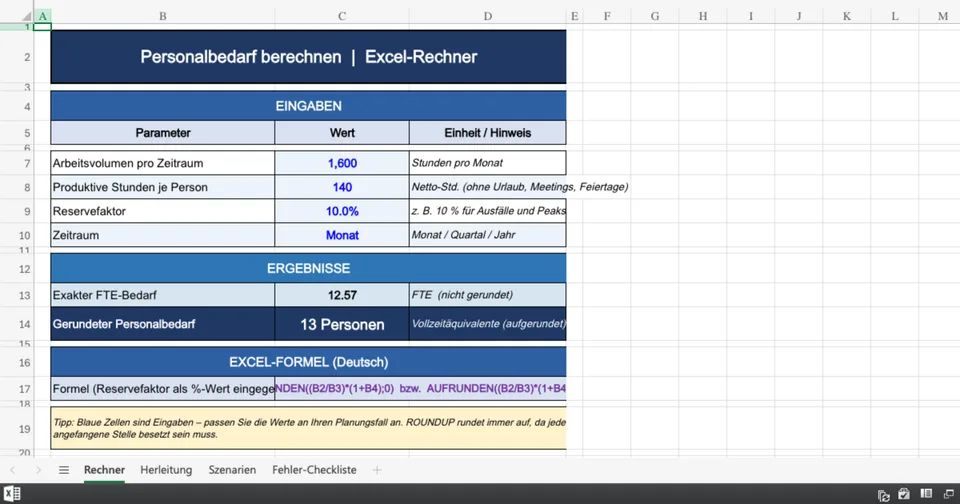The image size is (960, 504).
Task: Switch to the Fehler-Checkliste sheet tab
Action: (314, 470)
